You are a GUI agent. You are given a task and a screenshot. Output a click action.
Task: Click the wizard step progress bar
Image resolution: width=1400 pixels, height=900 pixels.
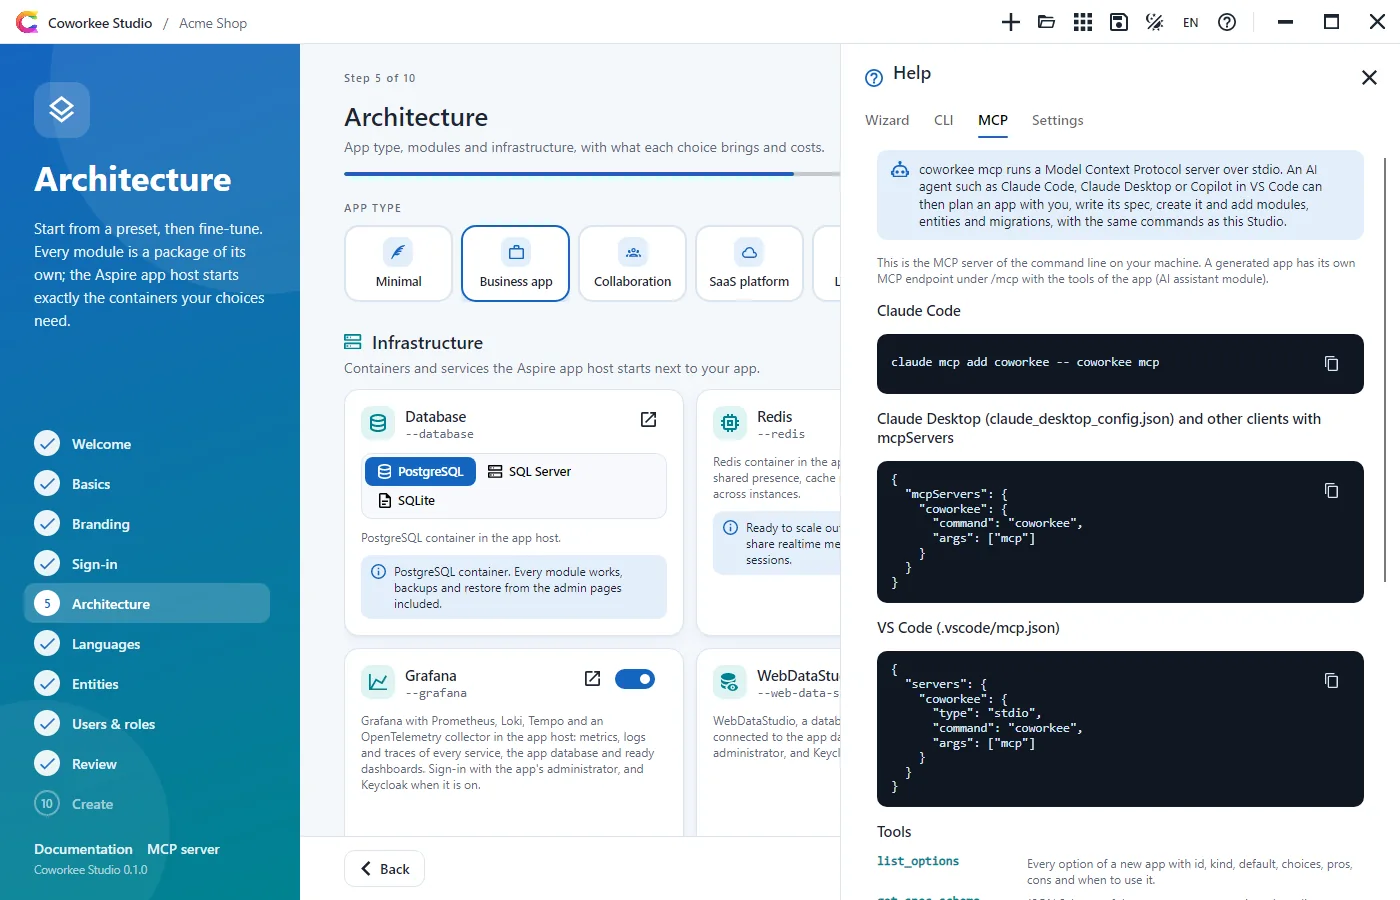tap(592, 174)
